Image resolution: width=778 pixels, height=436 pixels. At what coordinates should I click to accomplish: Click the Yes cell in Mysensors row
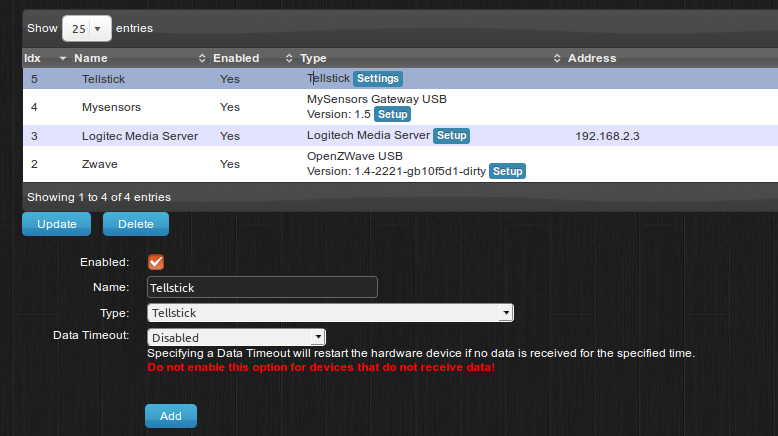click(x=230, y=107)
